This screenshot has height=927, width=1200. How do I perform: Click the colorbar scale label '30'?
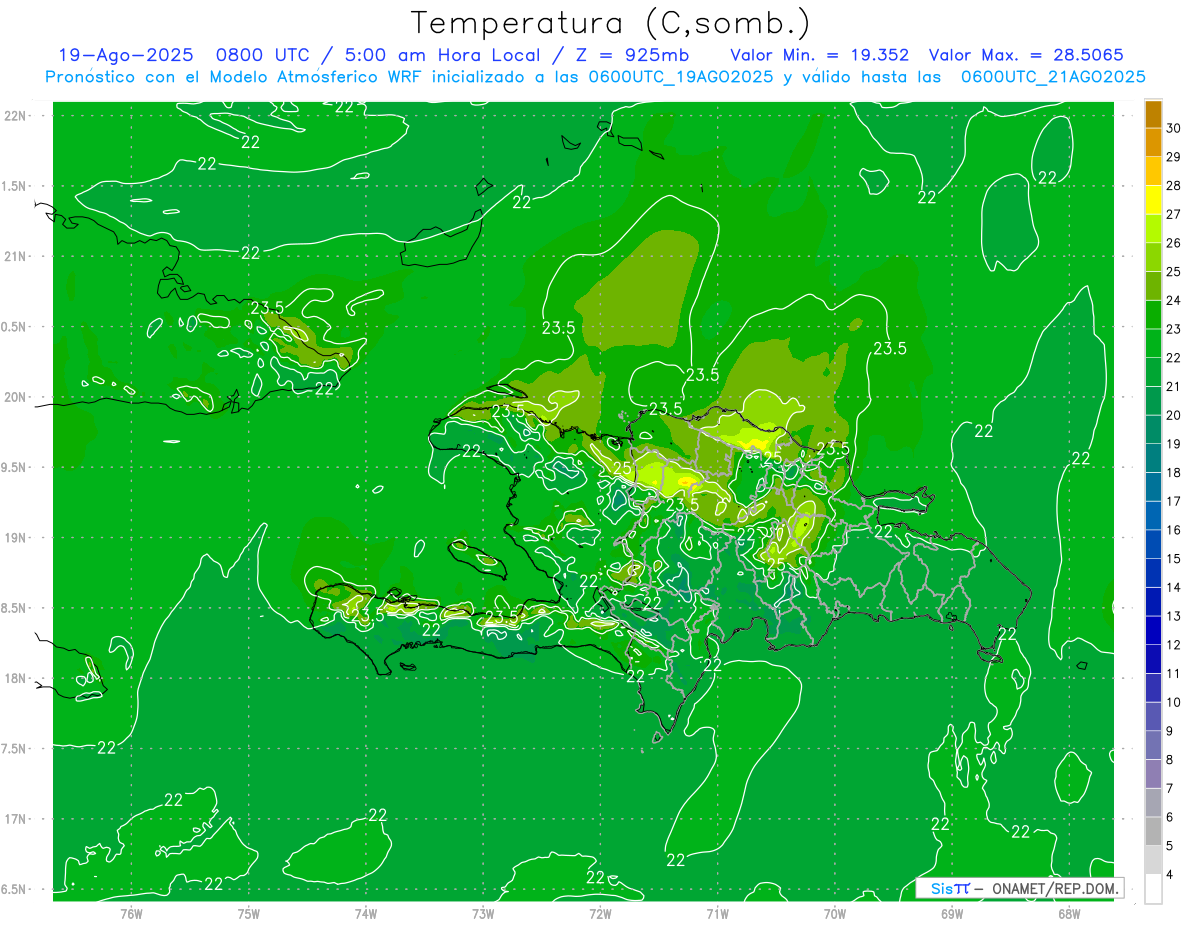(x=1174, y=128)
